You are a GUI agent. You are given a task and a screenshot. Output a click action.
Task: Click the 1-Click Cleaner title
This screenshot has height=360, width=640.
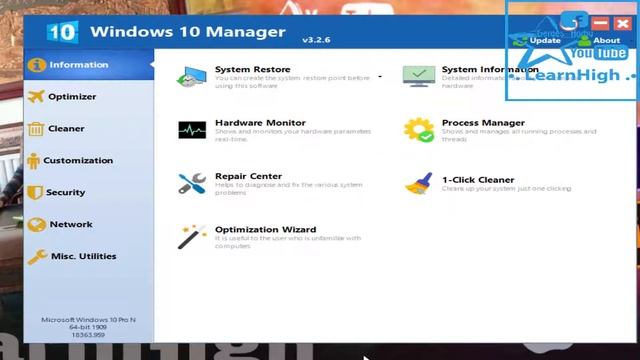click(x=478, y=180)
